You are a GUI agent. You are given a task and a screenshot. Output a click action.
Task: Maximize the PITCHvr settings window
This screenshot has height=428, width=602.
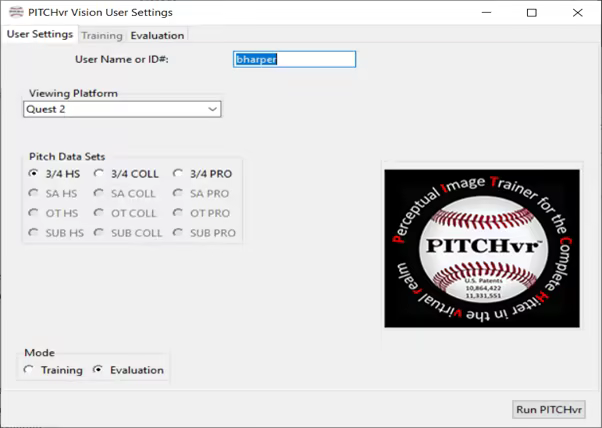(x=531, y=13)
